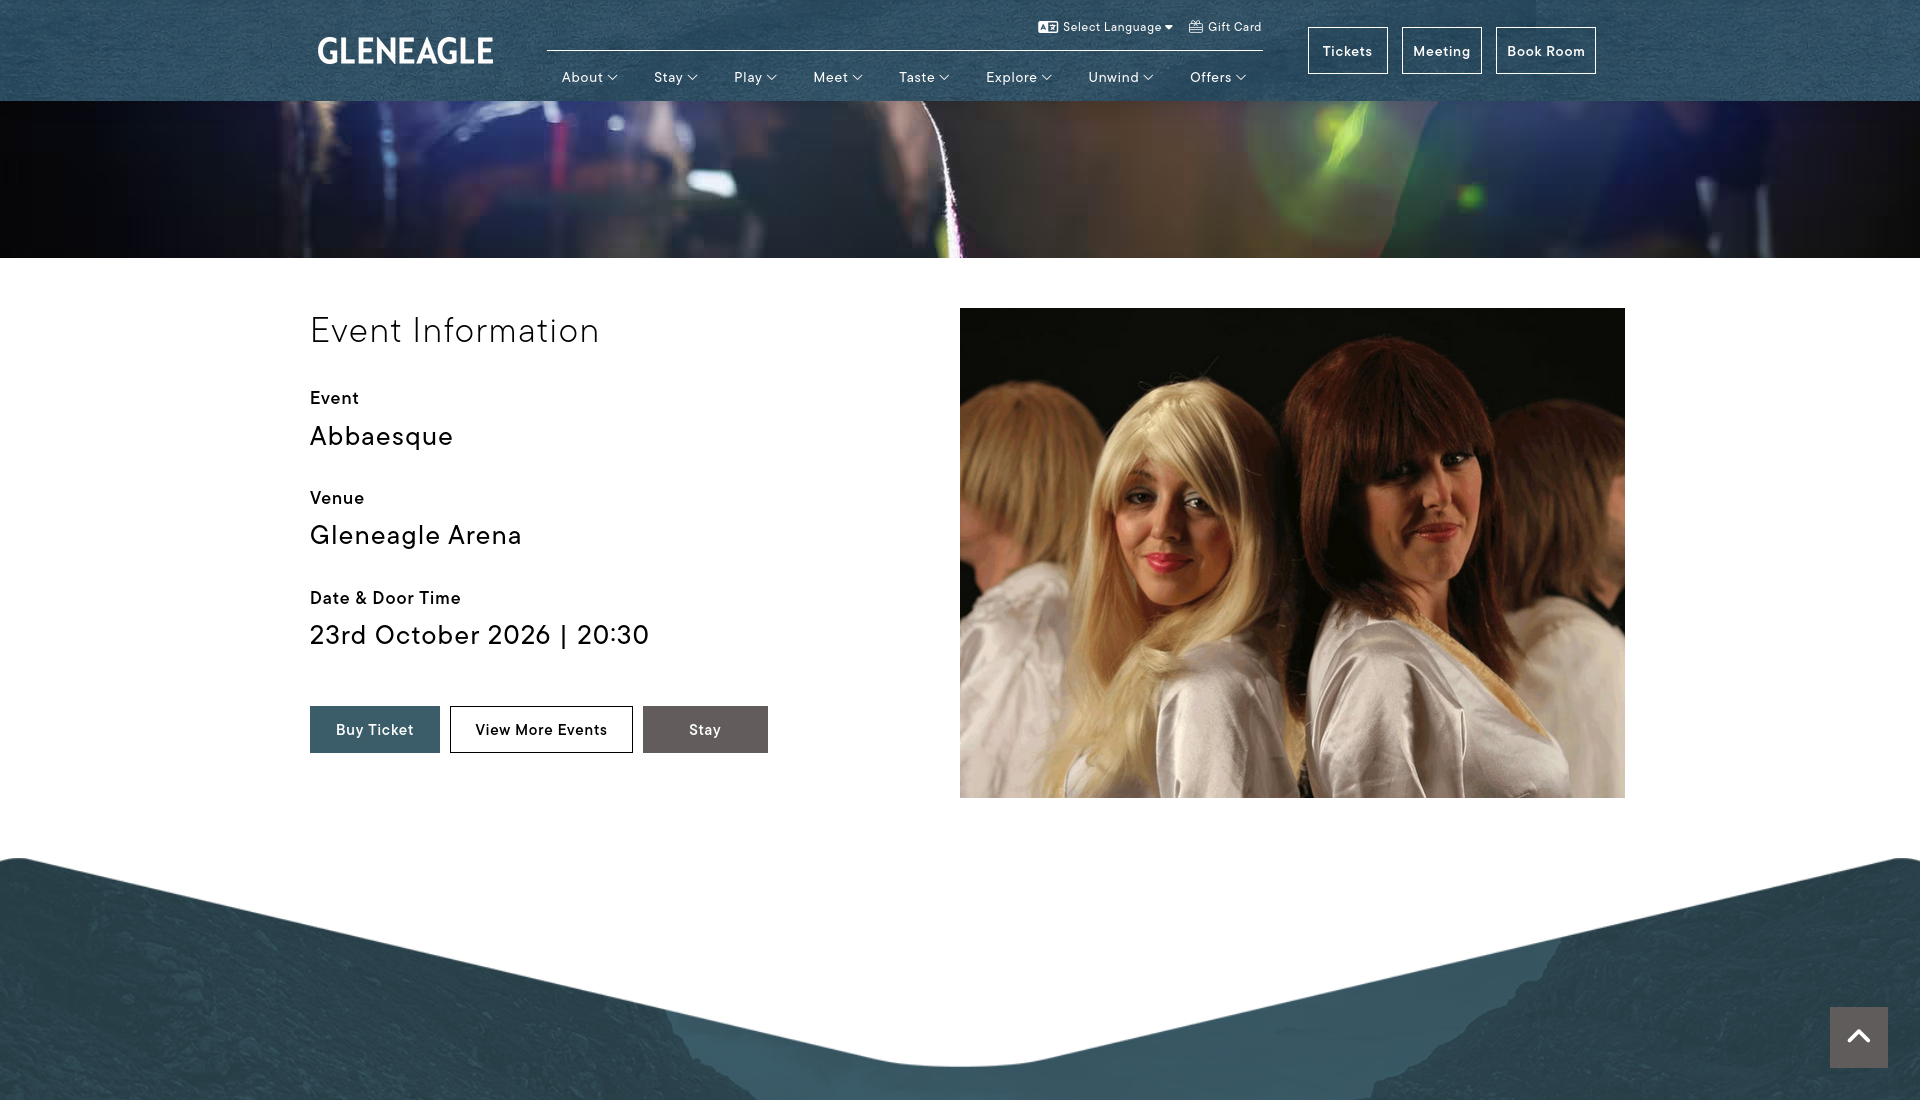Expand the Taste menu
The height and width of the screenshot is (1100, 1920).
[x=924, y=77]
